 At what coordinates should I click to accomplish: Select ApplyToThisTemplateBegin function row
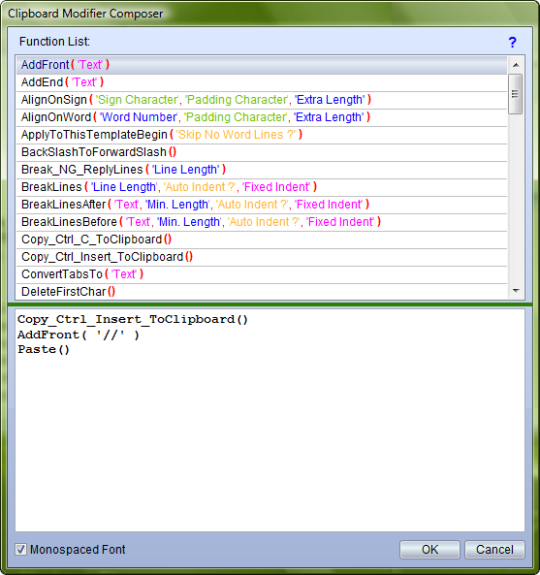[x=262, y=135]
